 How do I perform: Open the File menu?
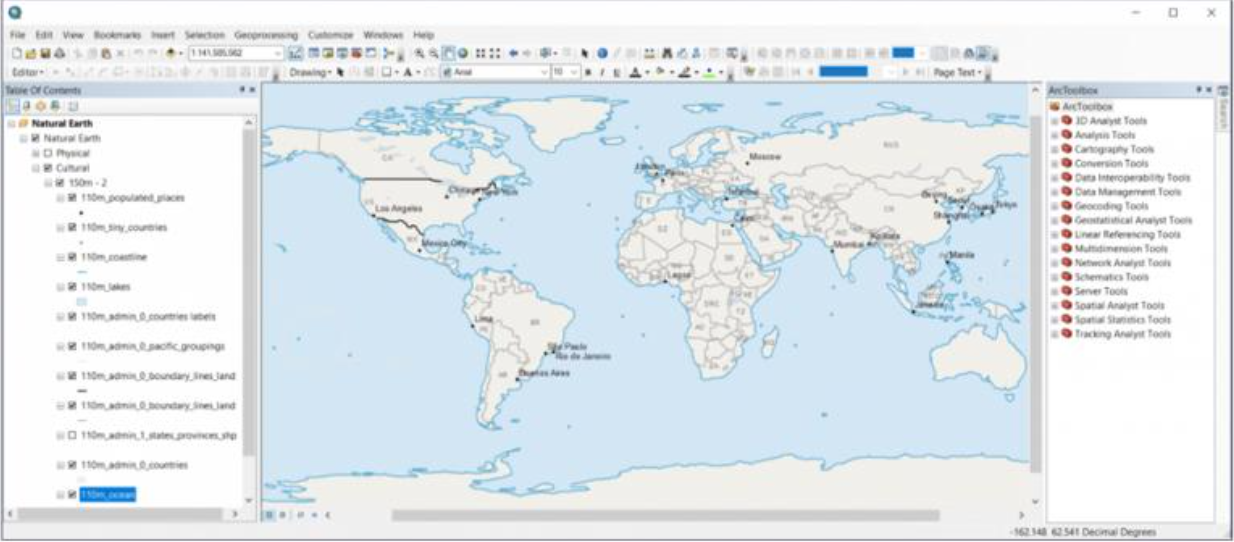[x=17, y=34]
